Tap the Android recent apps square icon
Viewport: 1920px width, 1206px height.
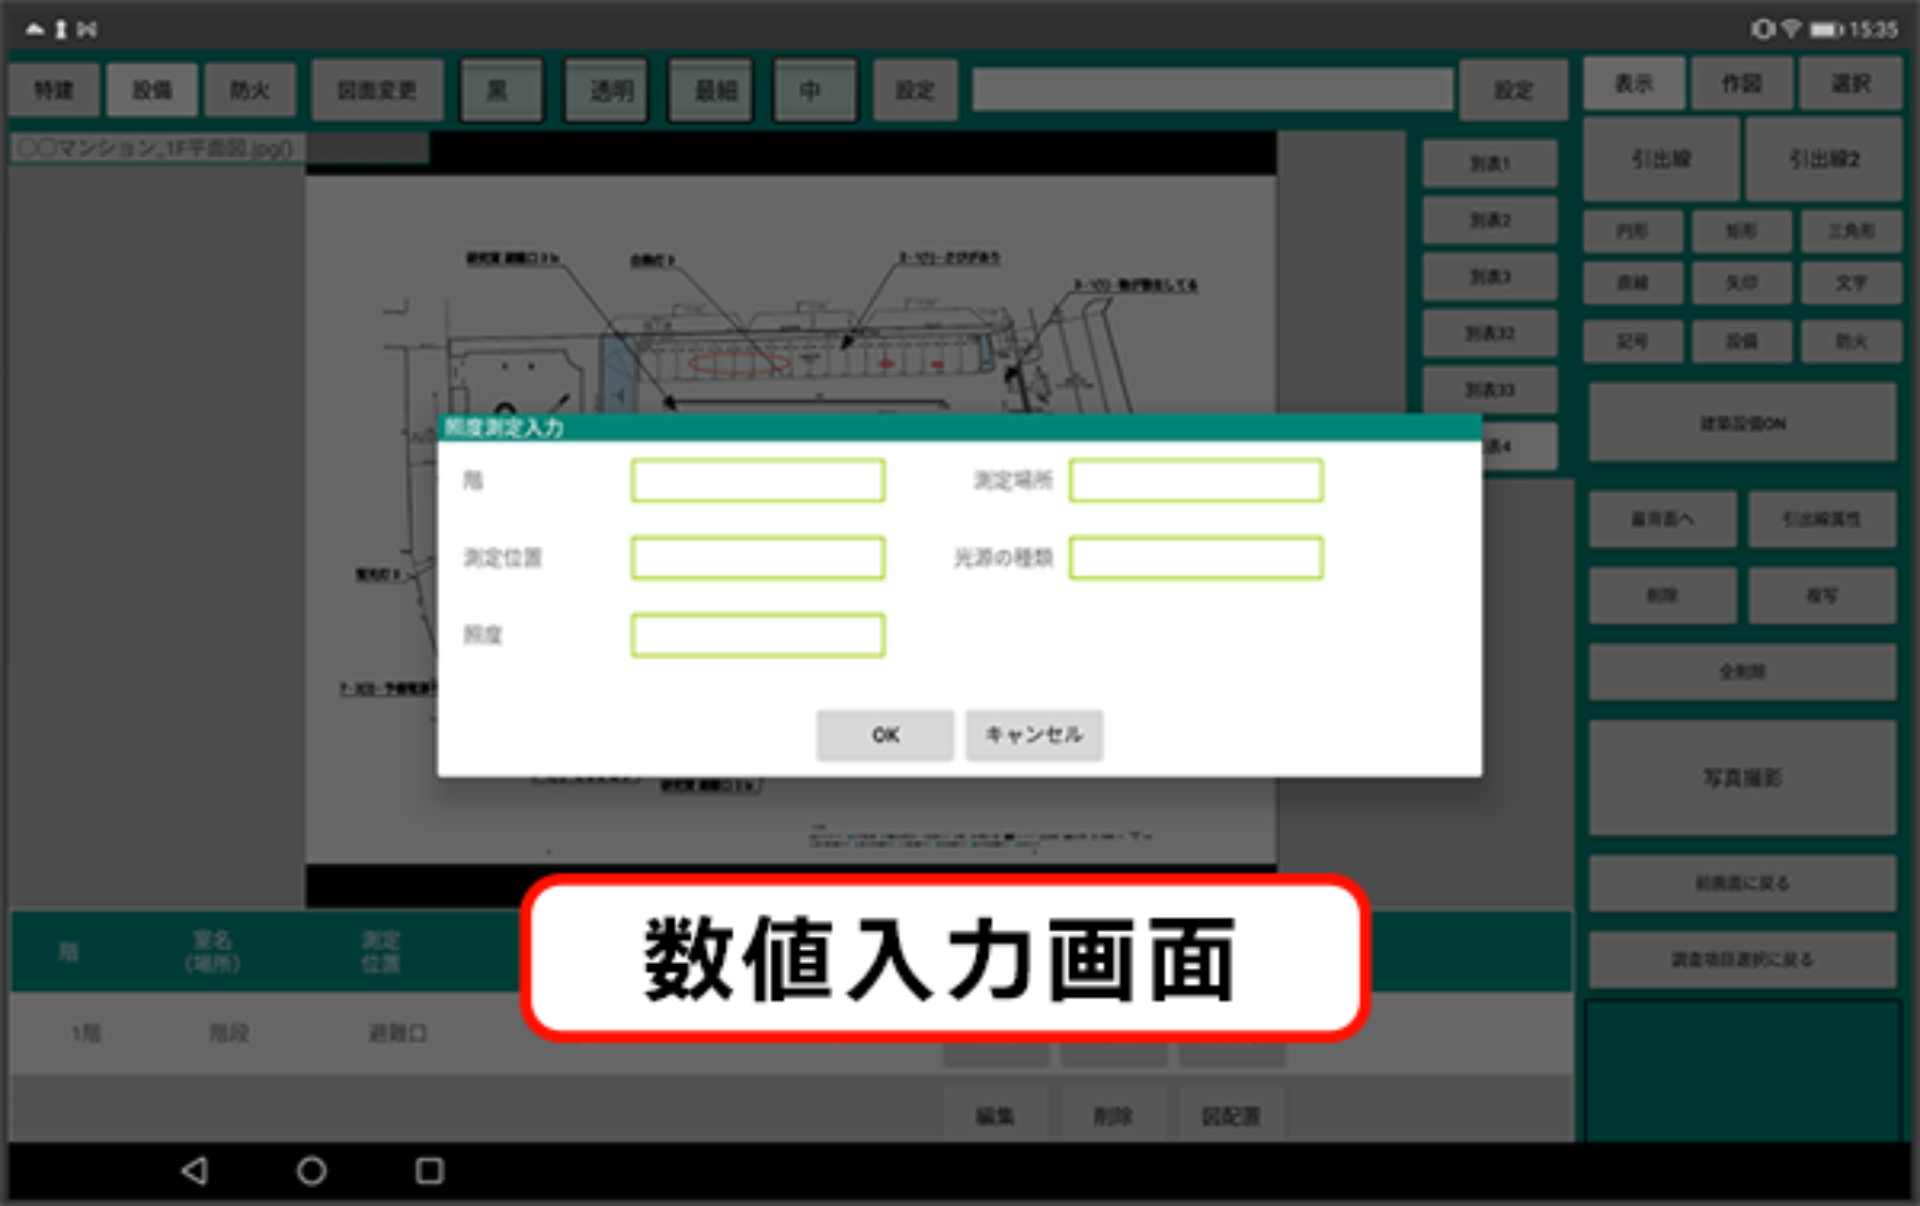429,1170
